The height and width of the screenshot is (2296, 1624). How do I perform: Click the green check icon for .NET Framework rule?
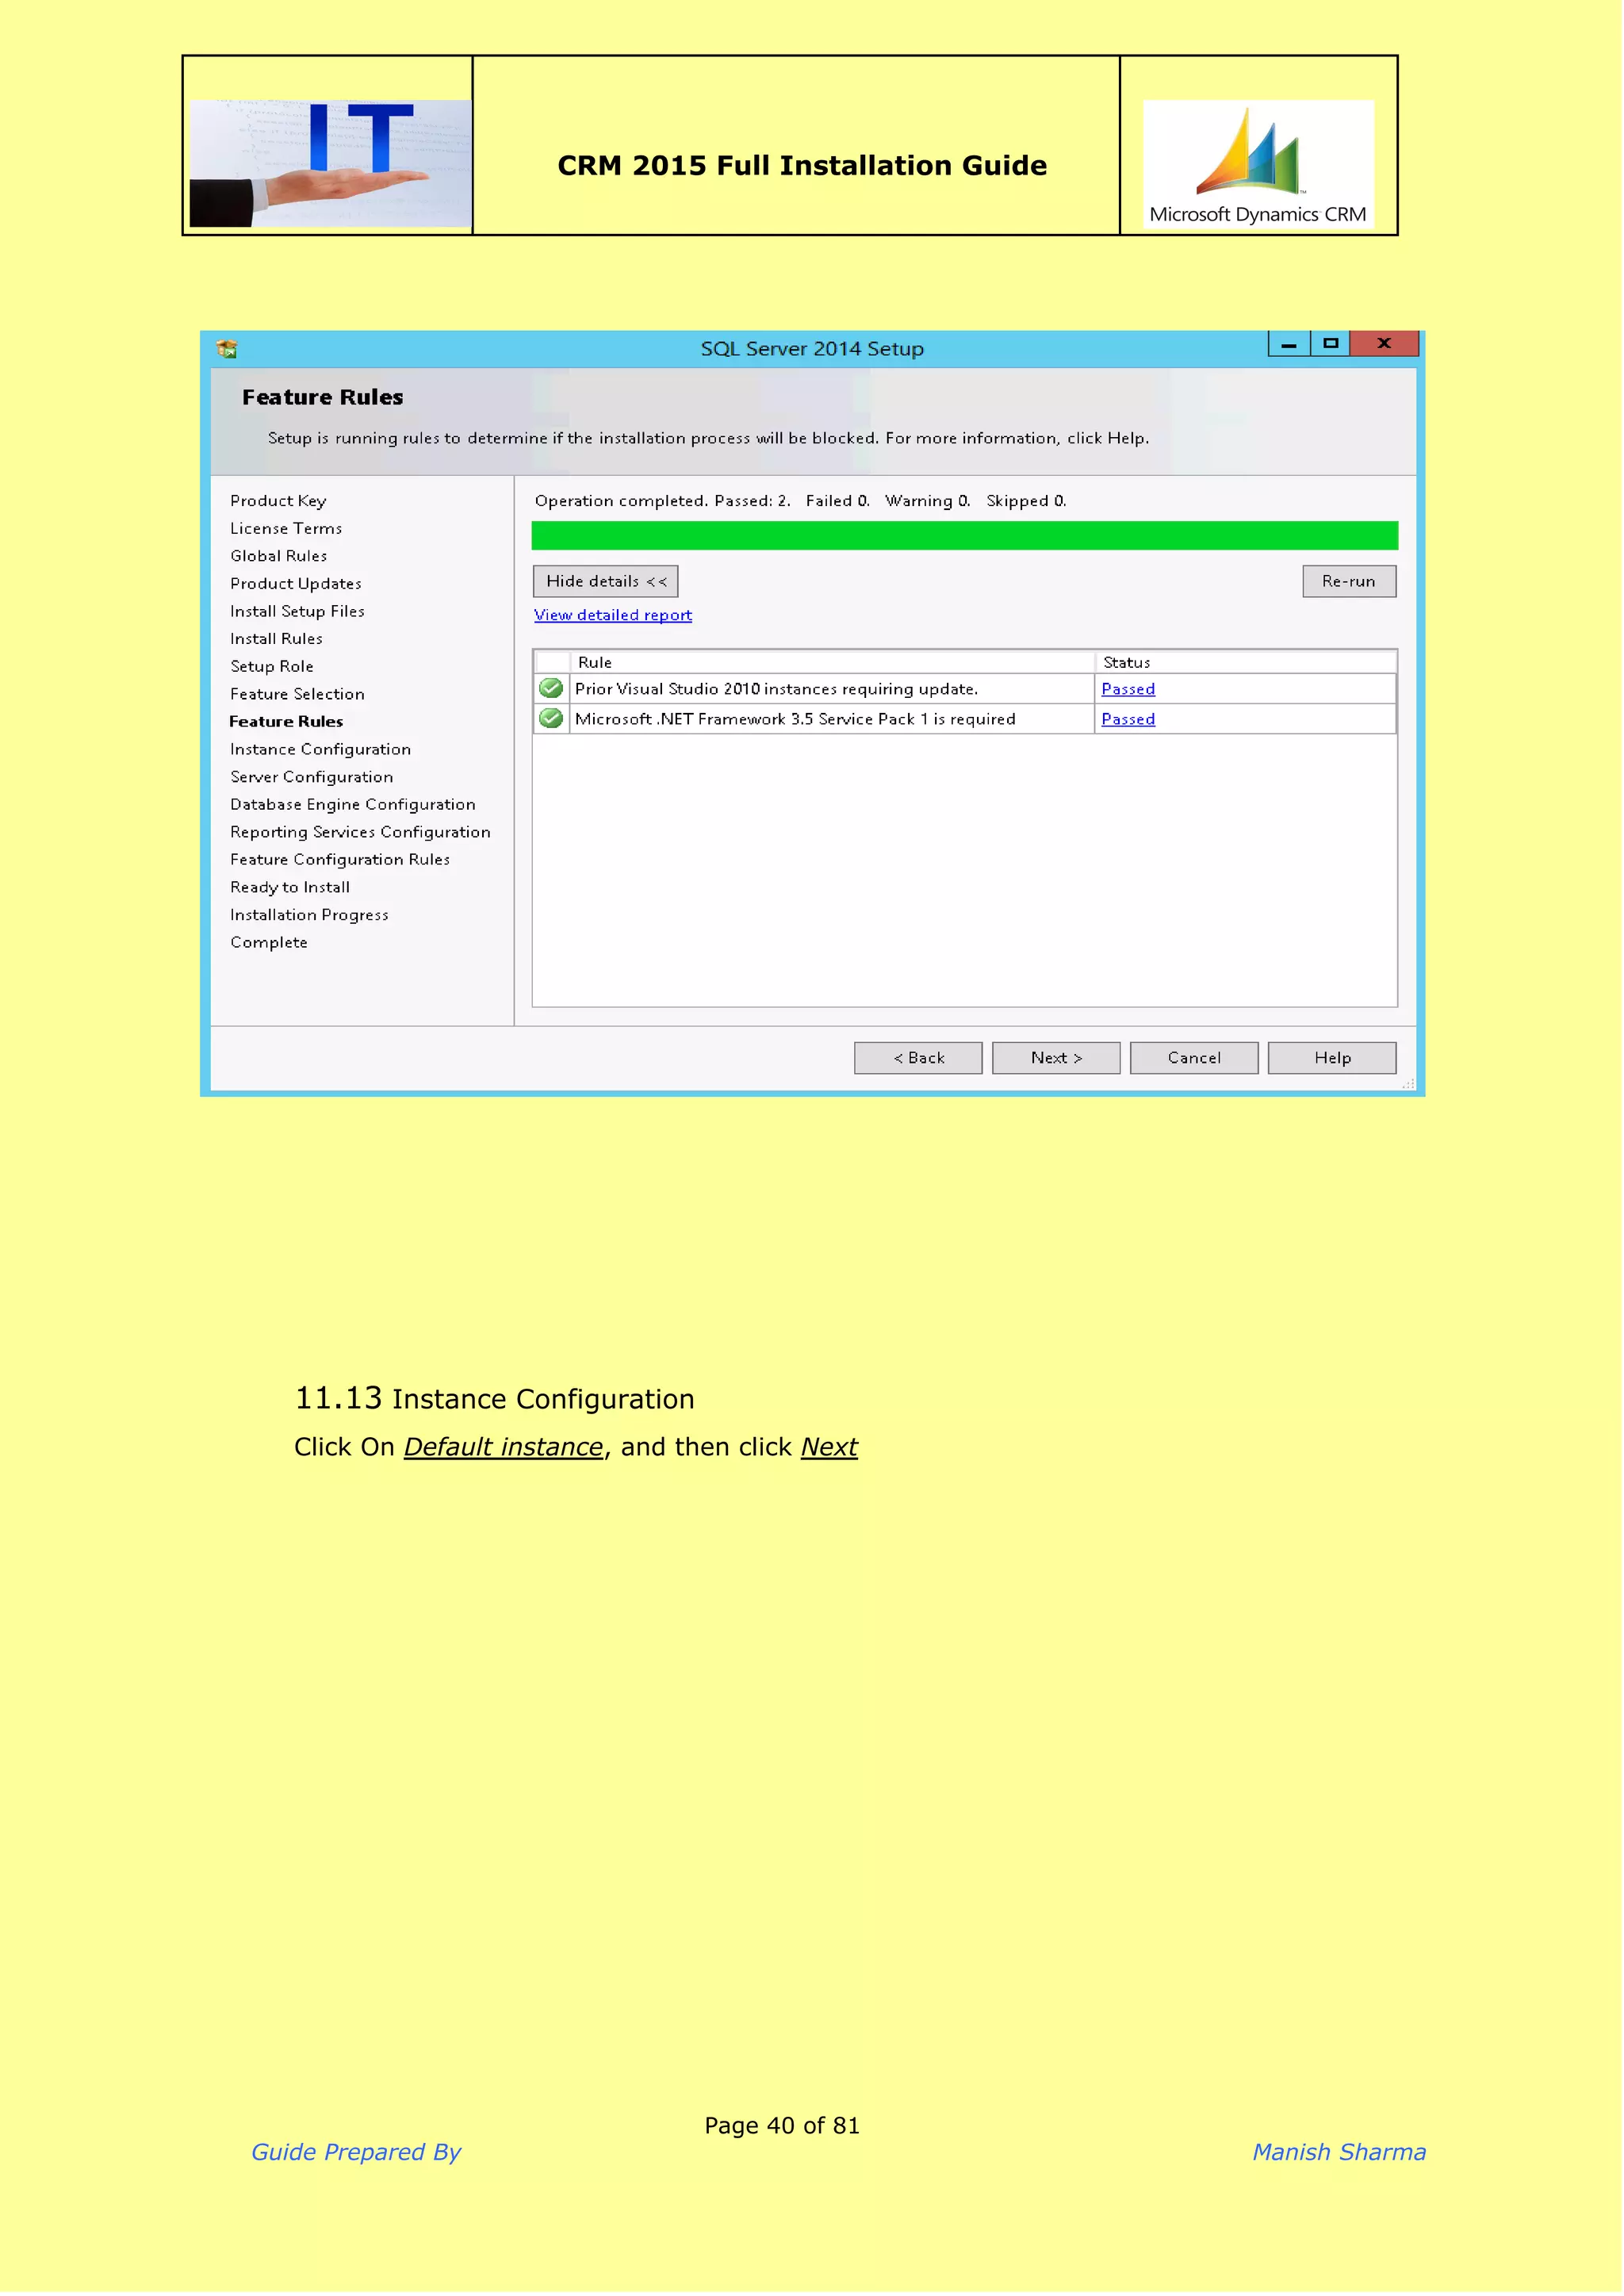(551, 719)
